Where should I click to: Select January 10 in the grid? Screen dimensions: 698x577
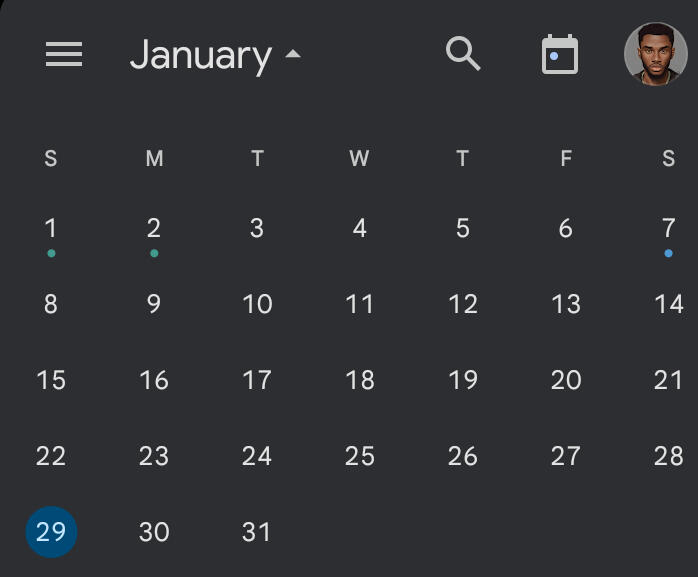coord(257,304)
